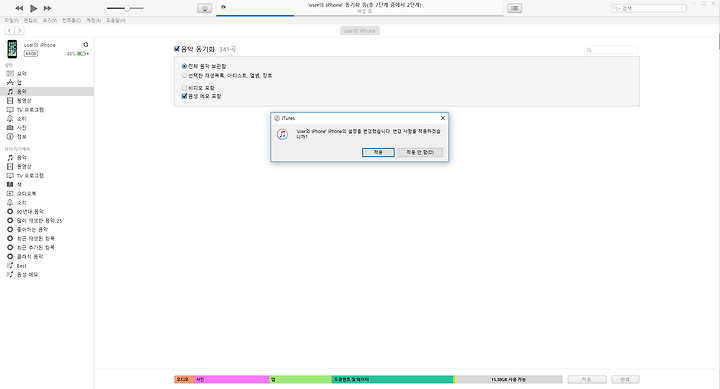Viewport: 720px width, 389px height.
Task: Enable the 비디오 포함 checkbox
Action: (184, 88)
